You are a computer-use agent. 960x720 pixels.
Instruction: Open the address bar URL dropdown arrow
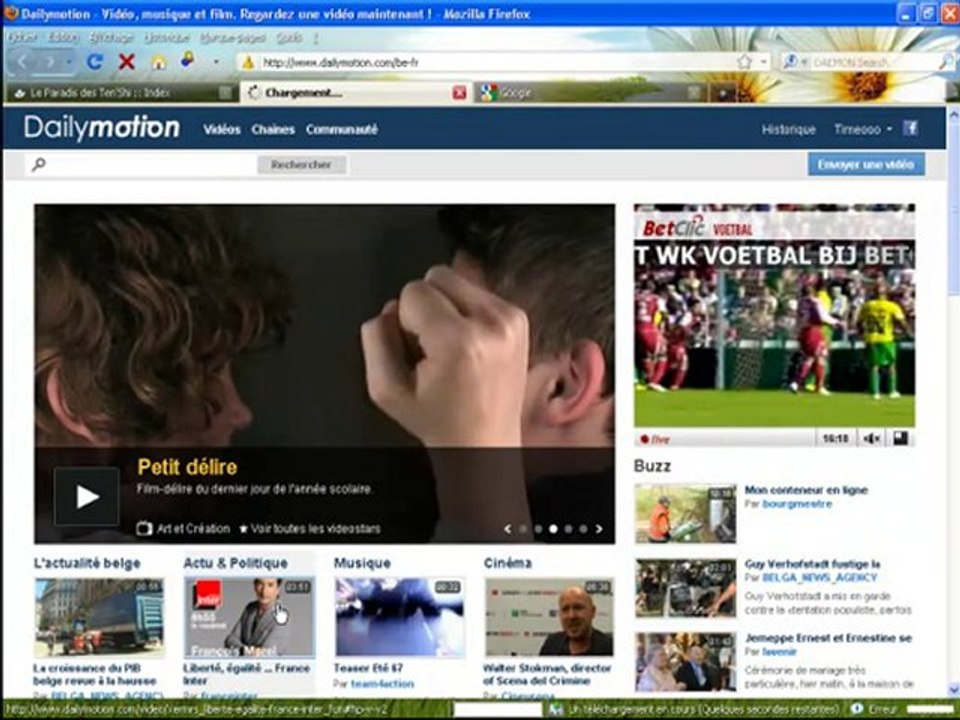click(763, 61)
